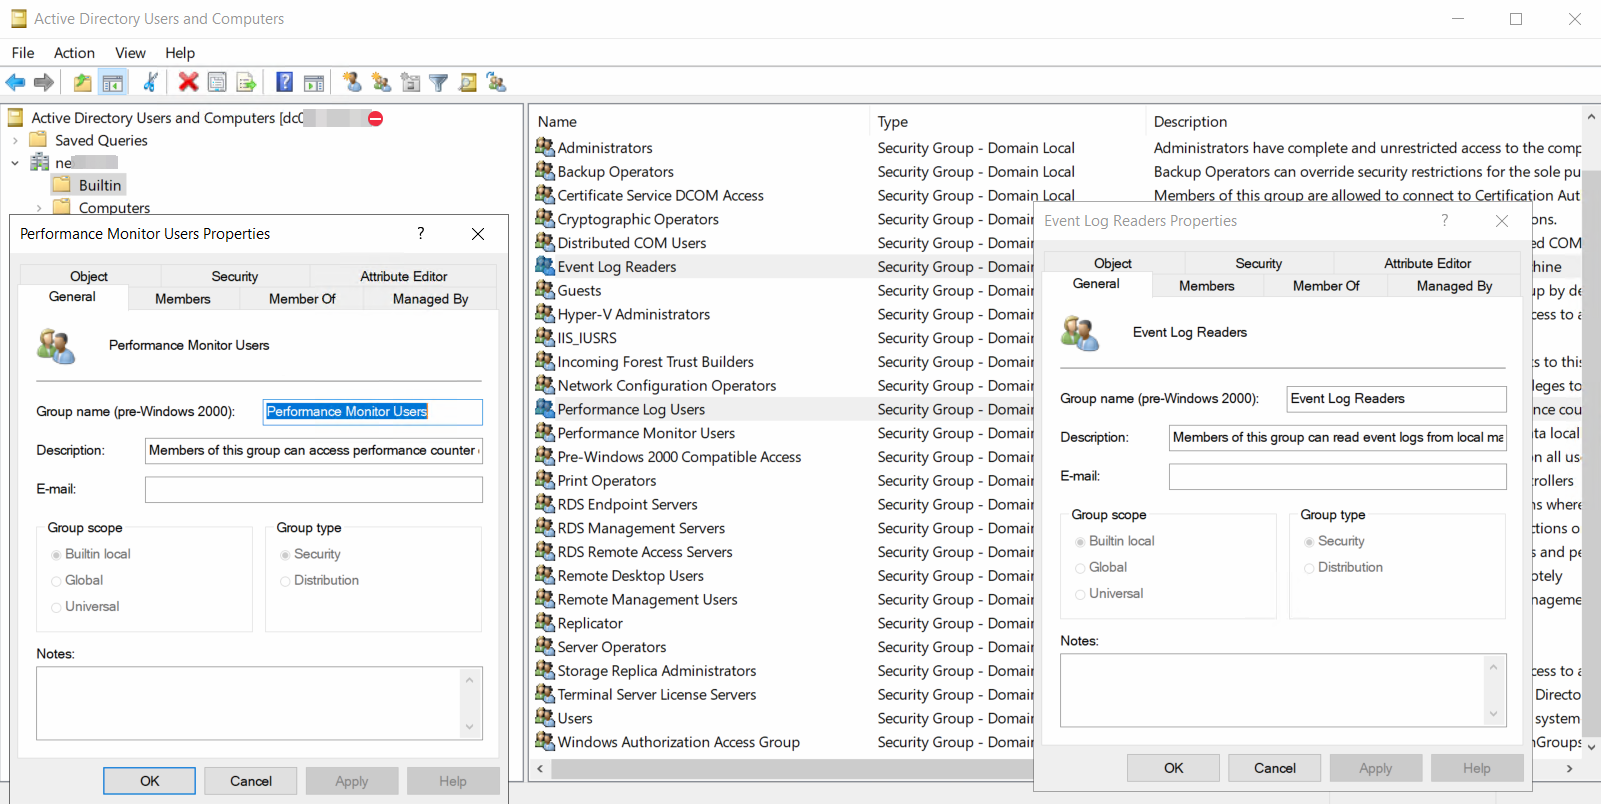Click E-mail field in Performance Monitor Users

(314, 489)
